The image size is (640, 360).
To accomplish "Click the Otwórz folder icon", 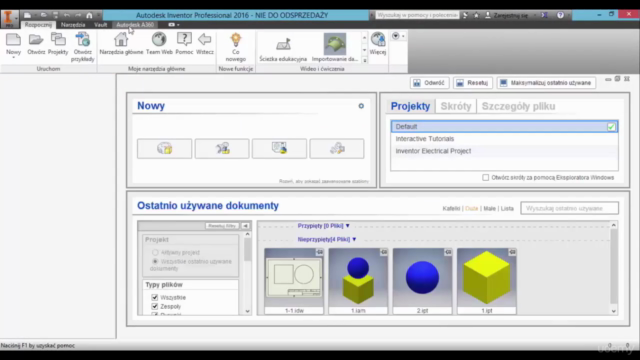I will [36, 40].
